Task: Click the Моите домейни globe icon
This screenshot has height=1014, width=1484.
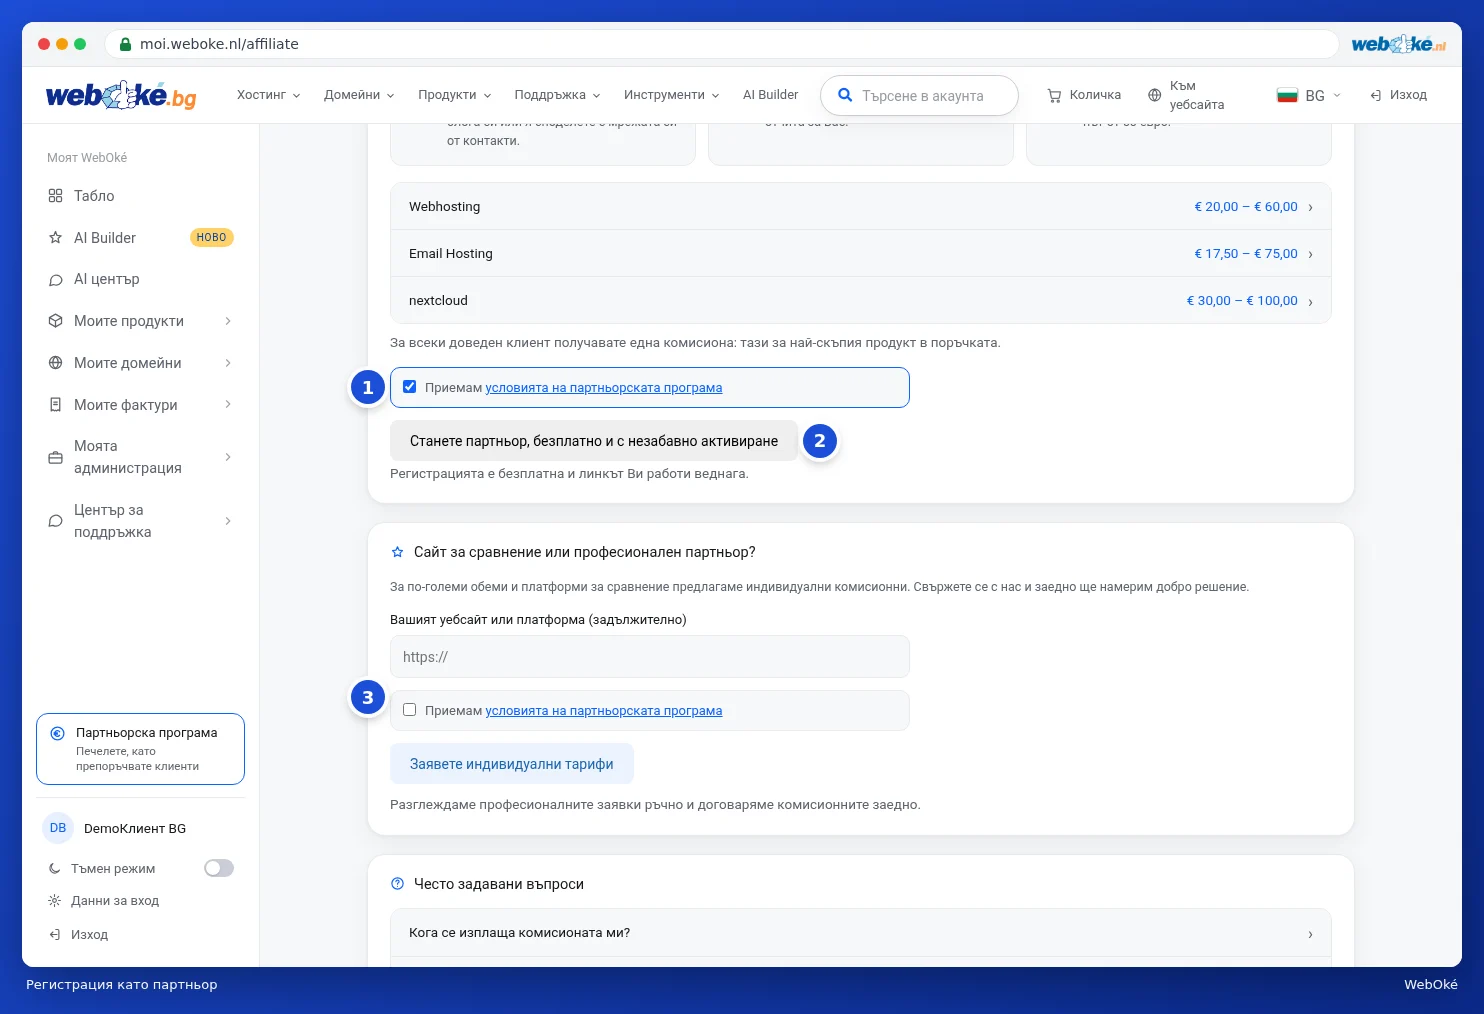Action: [x=55, y=363]
